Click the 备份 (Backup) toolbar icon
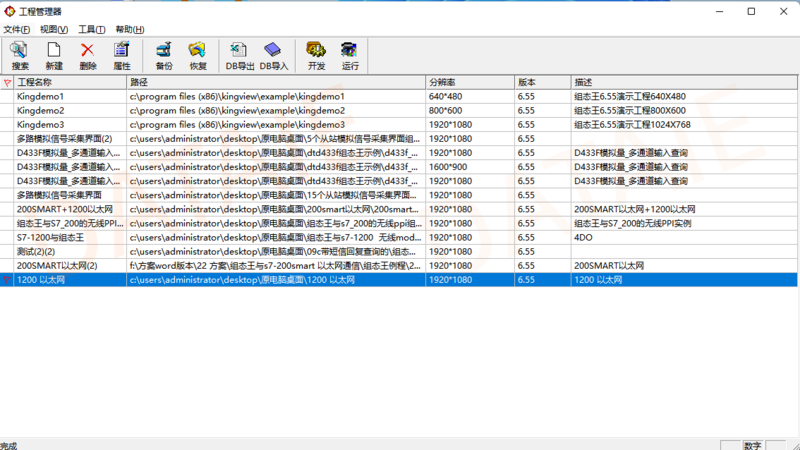 point(164,56)
